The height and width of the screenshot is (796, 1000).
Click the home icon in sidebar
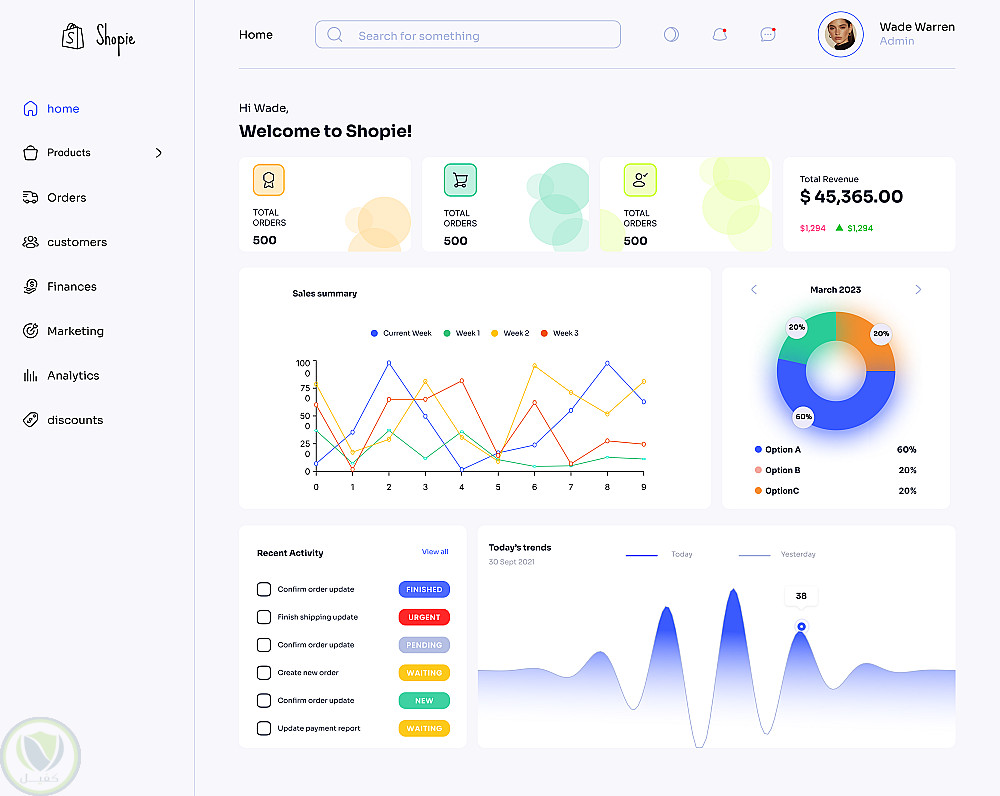tap(30, 108)
